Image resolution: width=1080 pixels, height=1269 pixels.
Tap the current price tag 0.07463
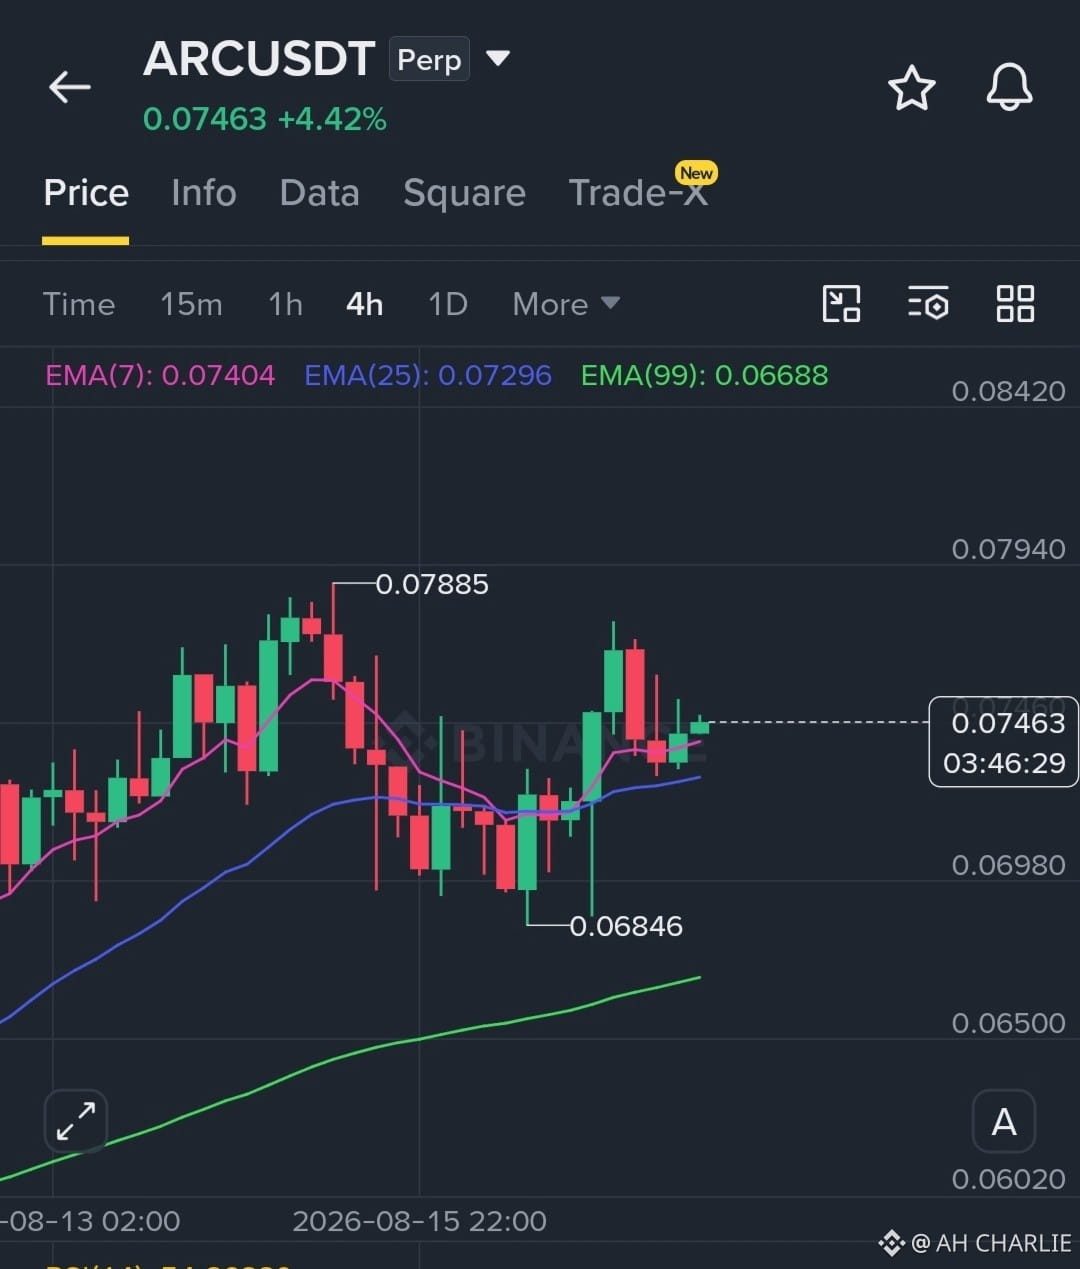(x=1008, y=722)
